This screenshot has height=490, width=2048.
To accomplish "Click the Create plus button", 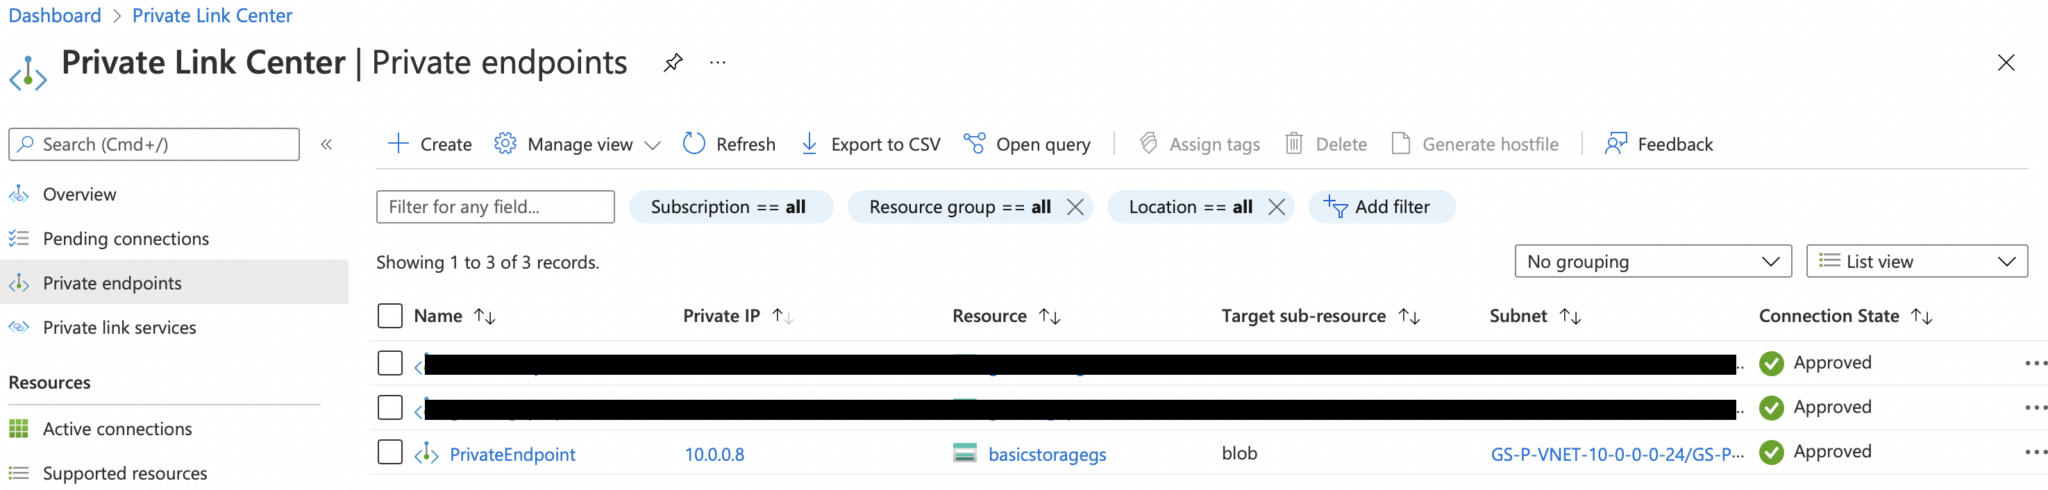I will [x=430, y=145].
